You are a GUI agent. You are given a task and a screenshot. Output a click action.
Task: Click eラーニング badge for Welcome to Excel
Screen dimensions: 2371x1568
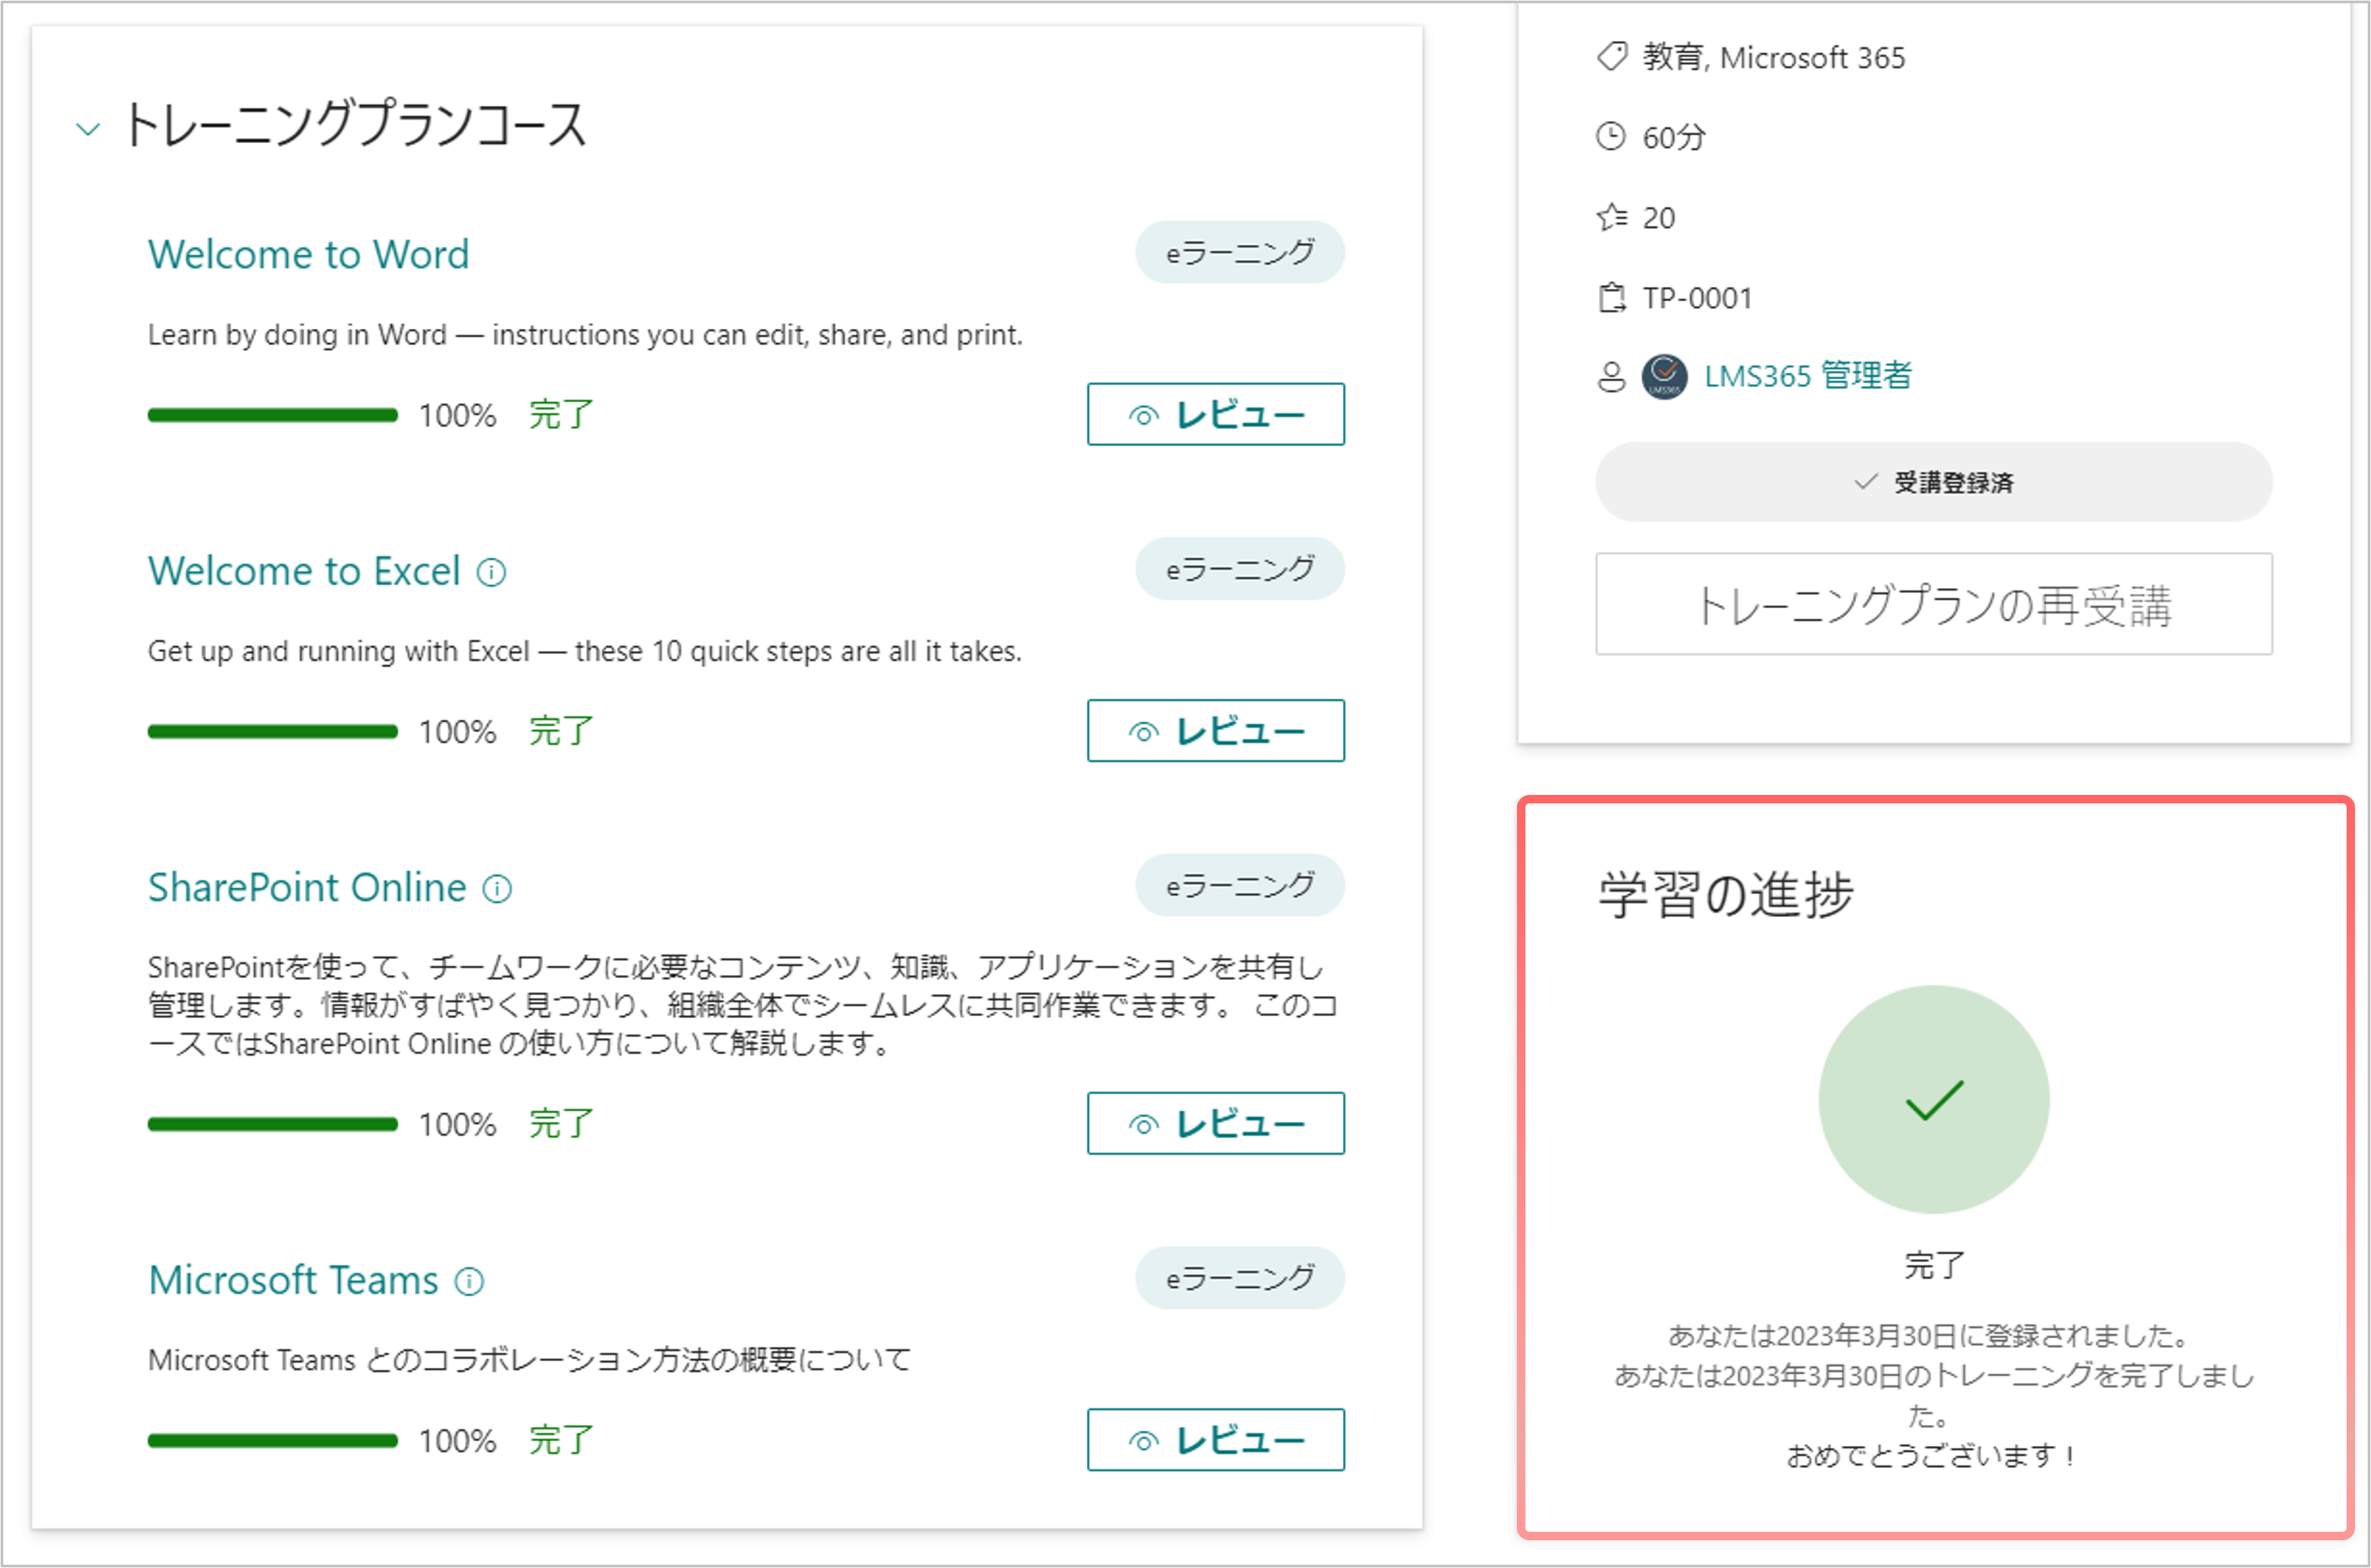coord(1239,569)
